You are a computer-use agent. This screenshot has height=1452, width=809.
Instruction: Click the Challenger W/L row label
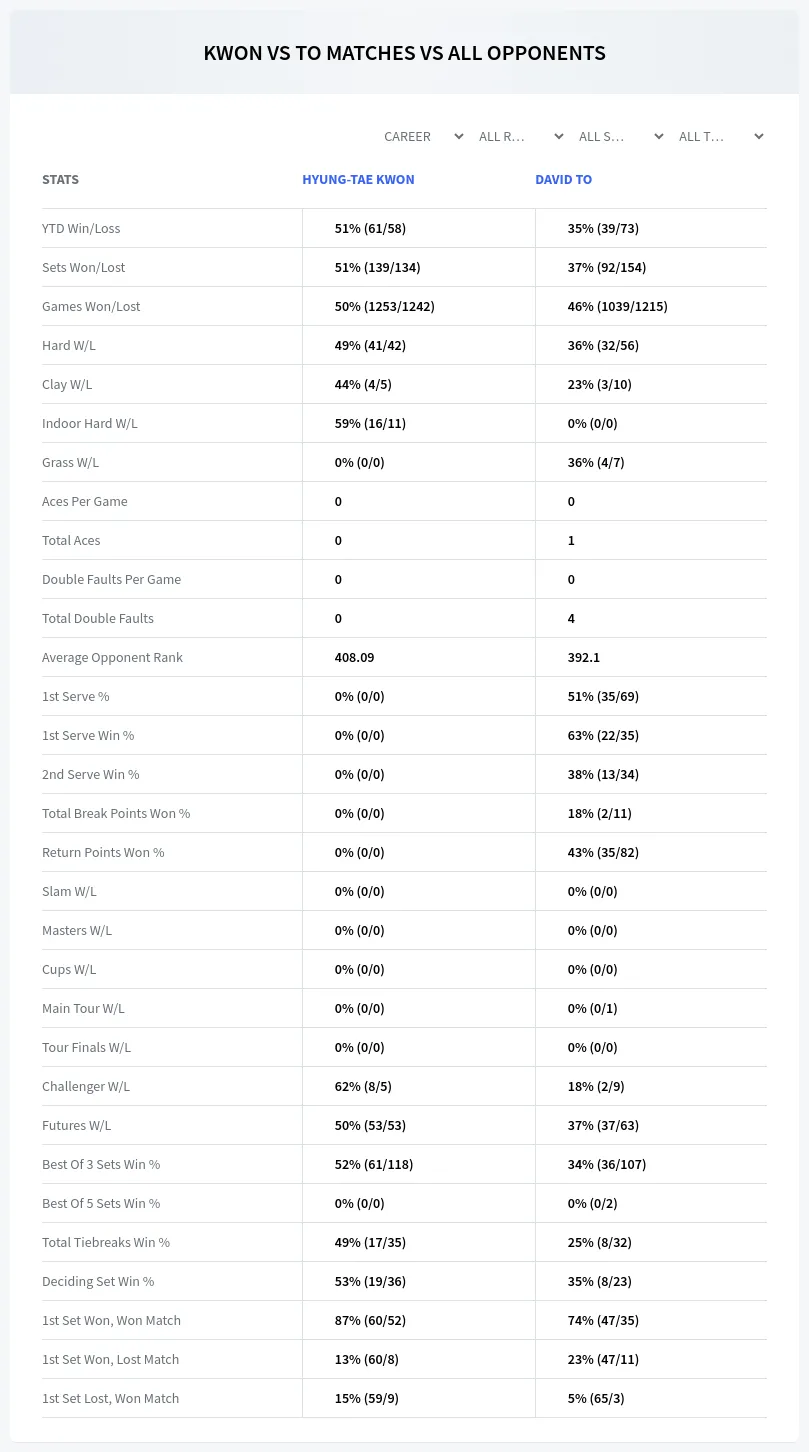click(86, 1086)
